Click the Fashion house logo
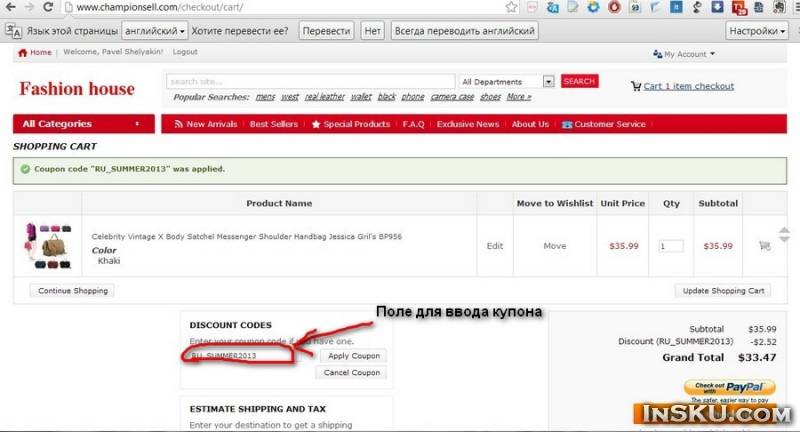The image size is (800, 432). (x=77, y=89)
